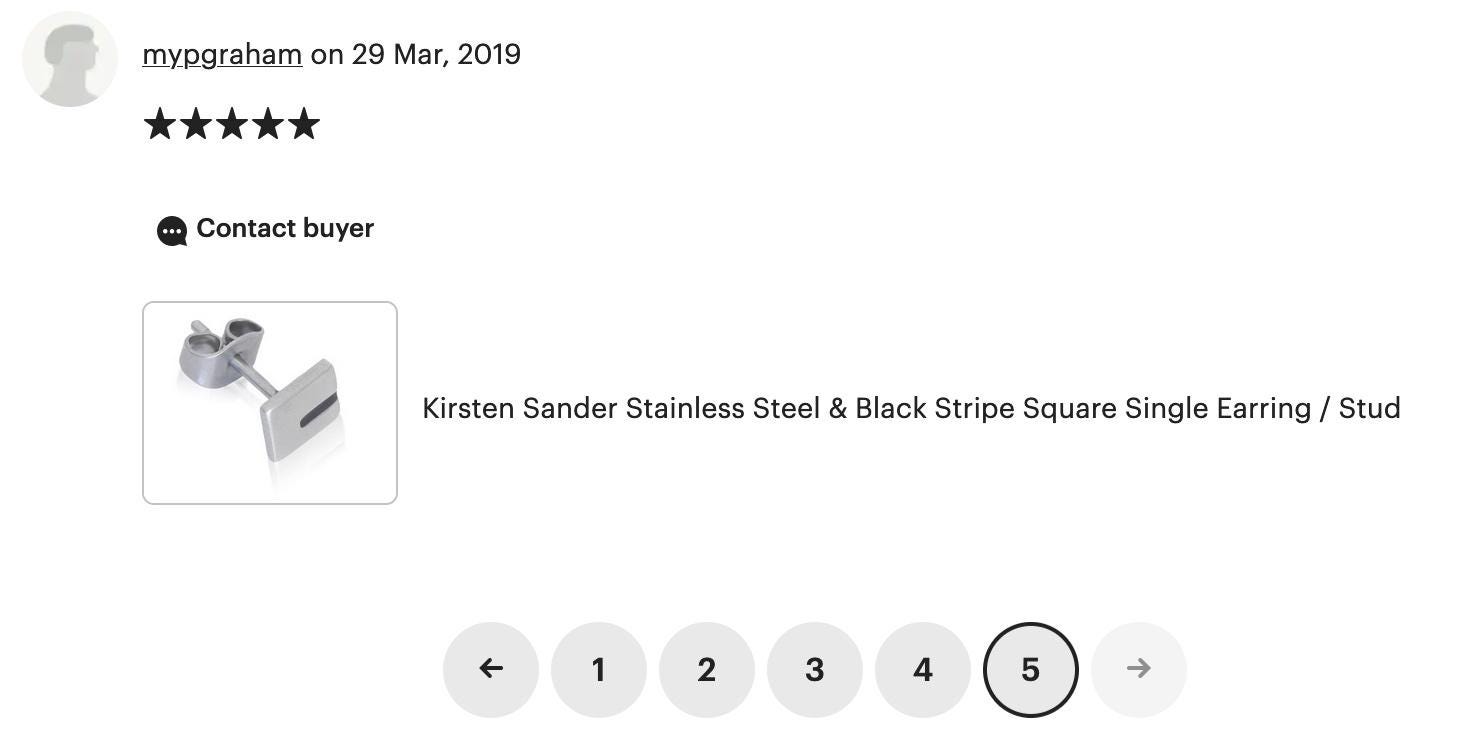Click the greyed-out next page arrow
The image size is (1478, 744).
tap(1139, 669)
